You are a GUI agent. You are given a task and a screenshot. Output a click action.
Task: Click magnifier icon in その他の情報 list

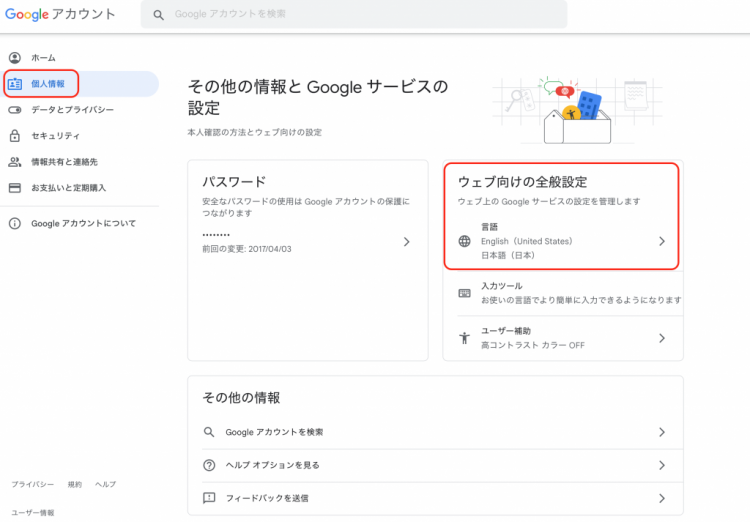[x=209, y=432]
